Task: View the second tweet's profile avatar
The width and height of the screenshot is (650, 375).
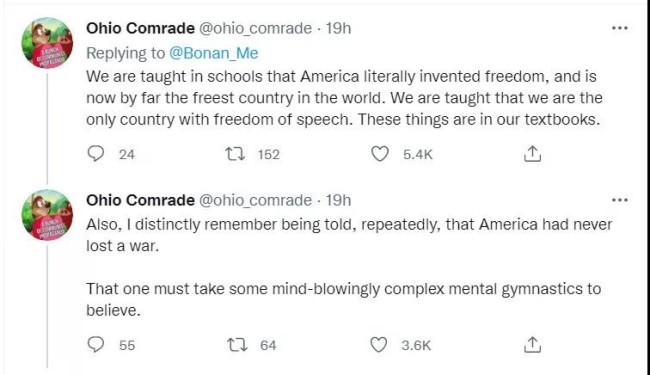Action: pos(47,215)
